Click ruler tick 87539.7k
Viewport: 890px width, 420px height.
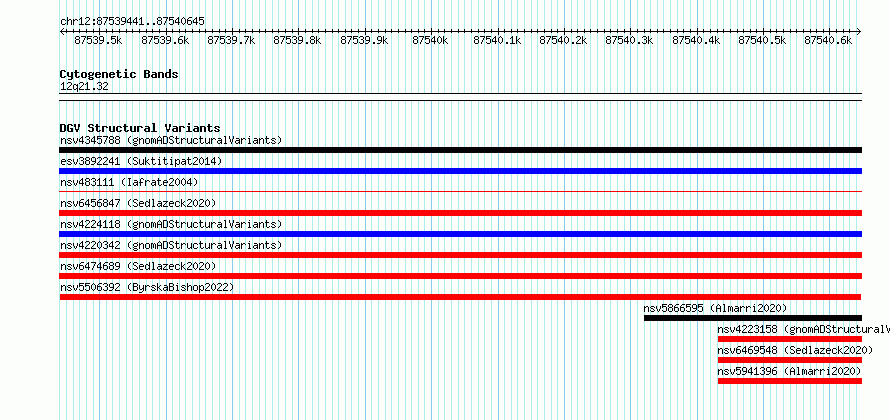(231, 40)
